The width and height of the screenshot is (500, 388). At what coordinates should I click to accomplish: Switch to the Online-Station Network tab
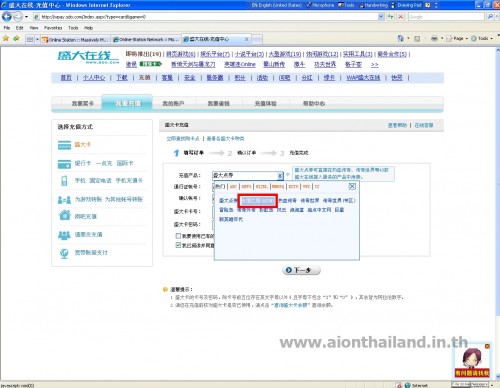pyautogui.click(x=146, y=39)
